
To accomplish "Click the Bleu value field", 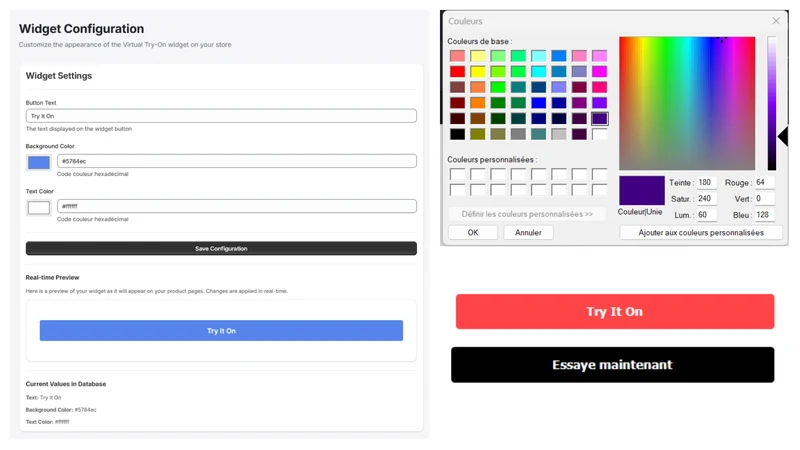I will [764, 215].
